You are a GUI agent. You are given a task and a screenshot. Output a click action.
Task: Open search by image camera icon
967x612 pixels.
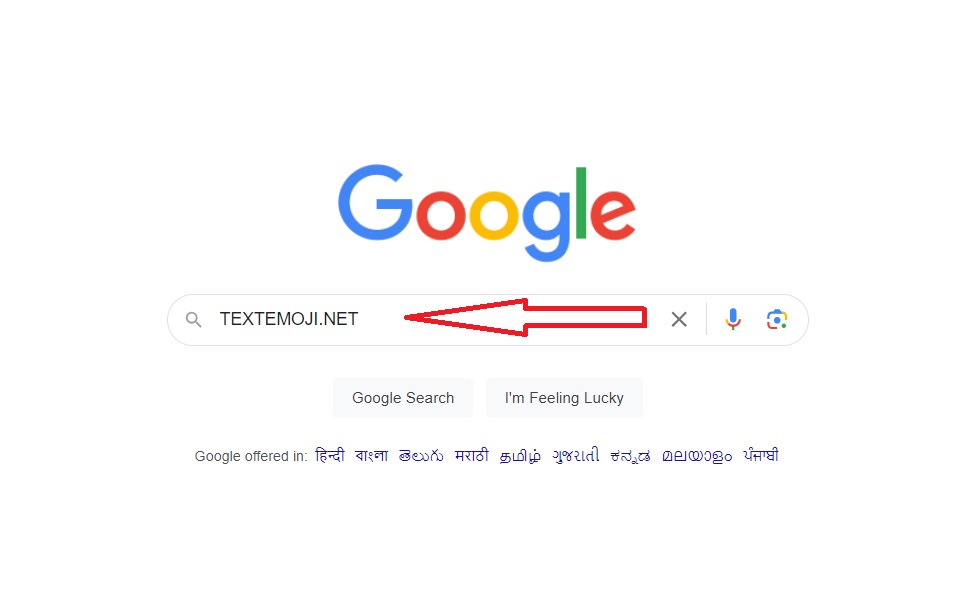[x=777, y=319]
